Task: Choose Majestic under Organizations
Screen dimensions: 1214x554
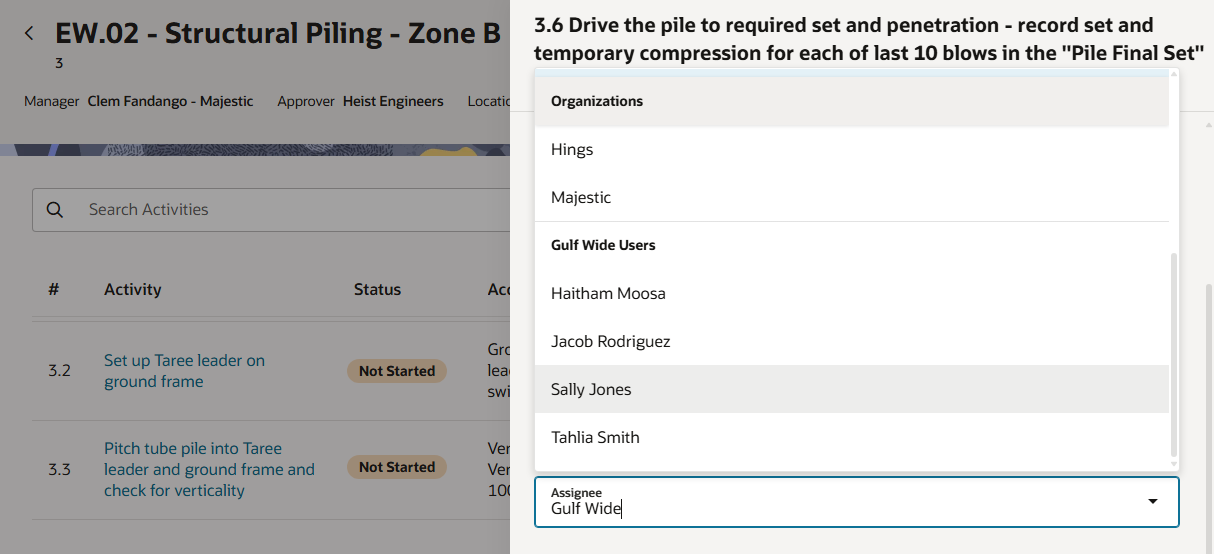Action: tap(581, 198)
